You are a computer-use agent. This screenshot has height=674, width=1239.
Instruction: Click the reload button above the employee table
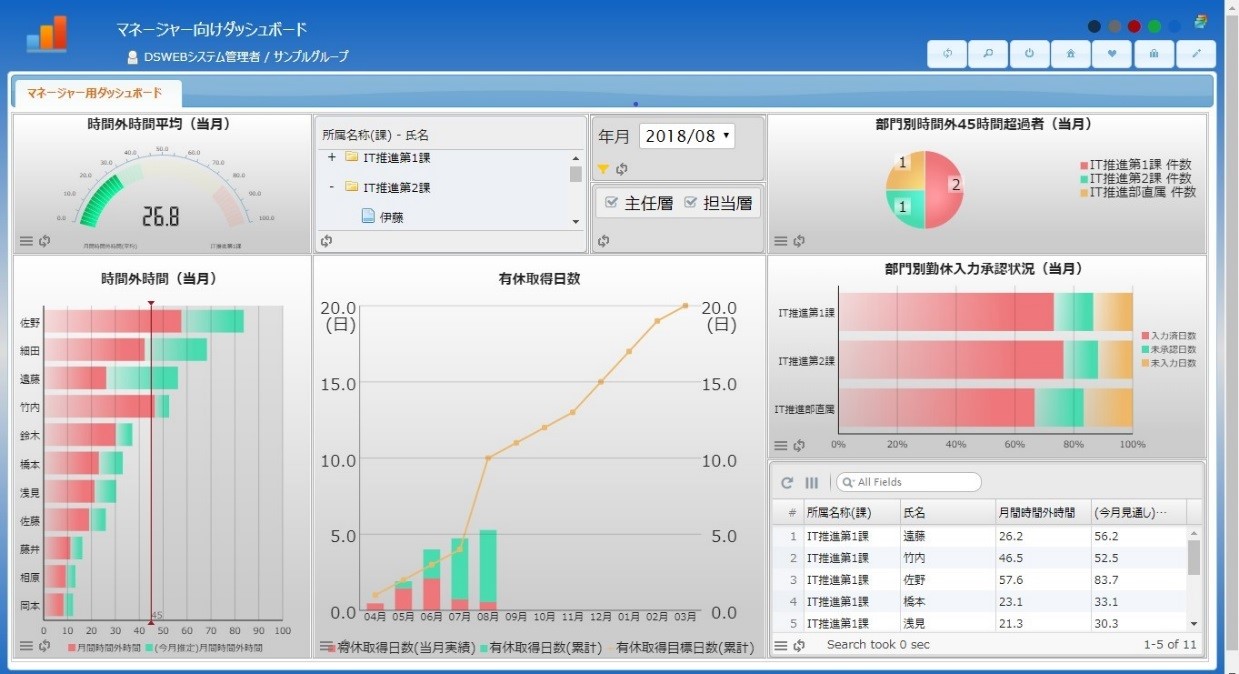tap(786, 482)
